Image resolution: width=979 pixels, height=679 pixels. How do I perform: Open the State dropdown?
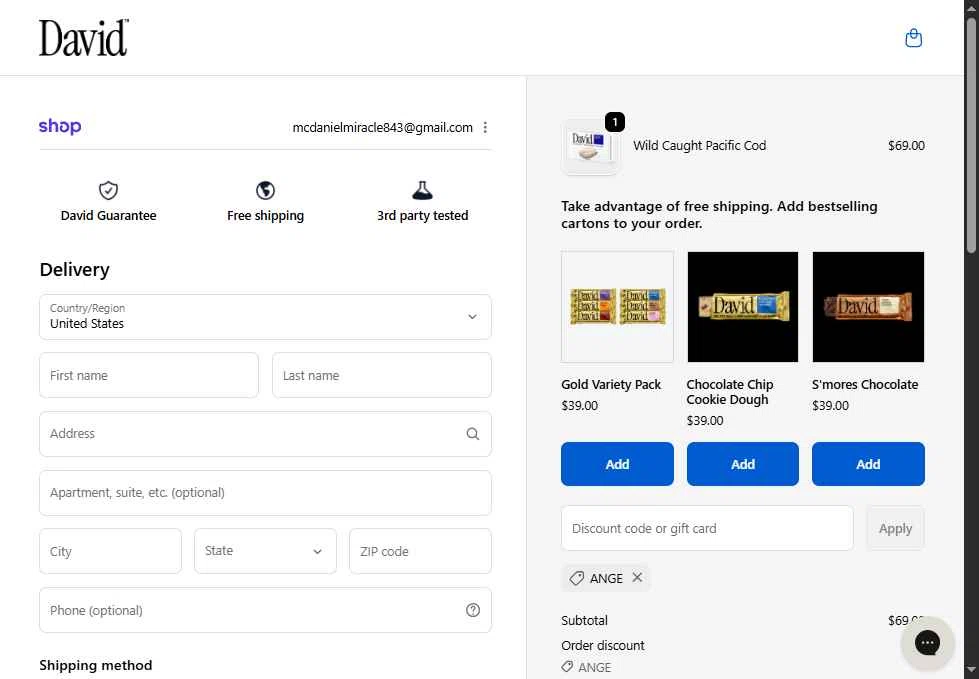(x=265, y=551)
